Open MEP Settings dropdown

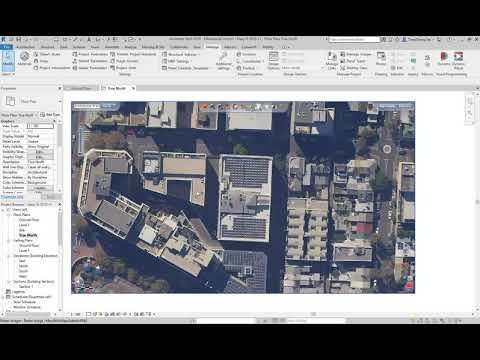coord(177,61)
